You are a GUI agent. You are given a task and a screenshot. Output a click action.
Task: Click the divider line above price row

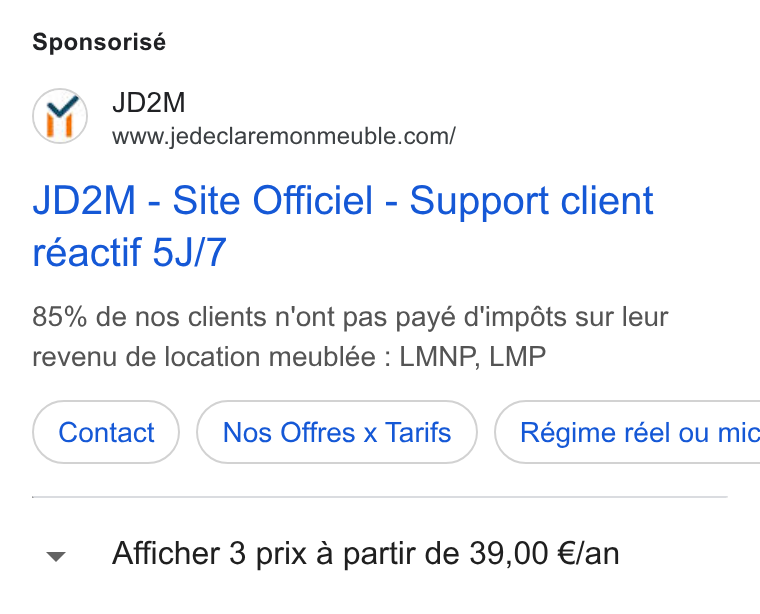(380, 497)
